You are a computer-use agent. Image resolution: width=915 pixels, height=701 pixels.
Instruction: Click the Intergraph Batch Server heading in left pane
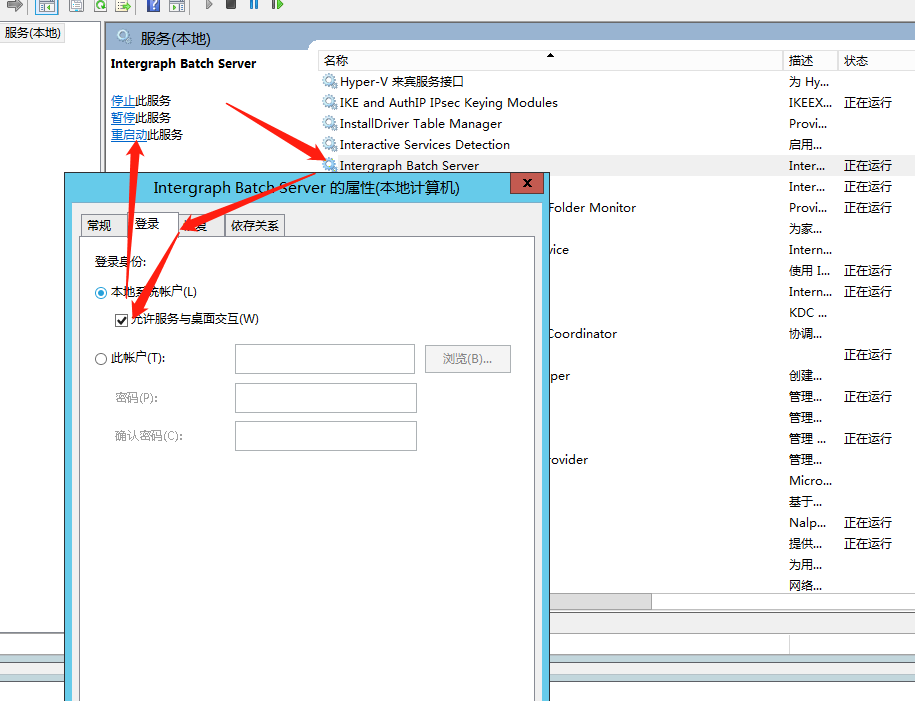(183, 64)
